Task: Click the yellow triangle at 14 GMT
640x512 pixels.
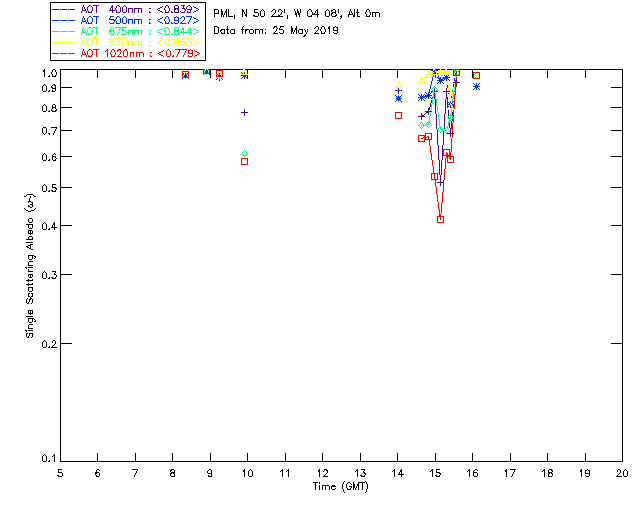Action: [x=398, y=85]
